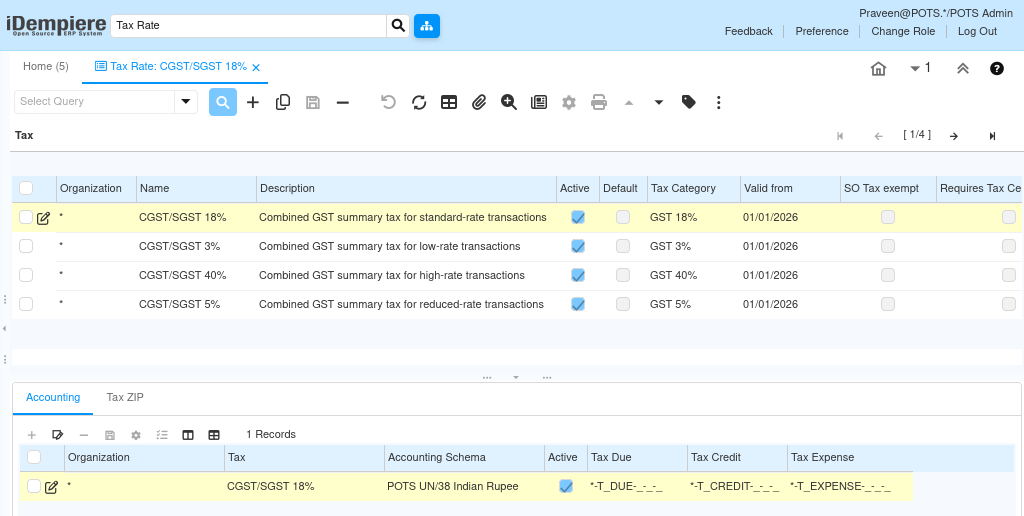Select the CGST/SGST 40% row checkbox
1024x516 pixels.
pyautogui.click(x=25, y=275)
